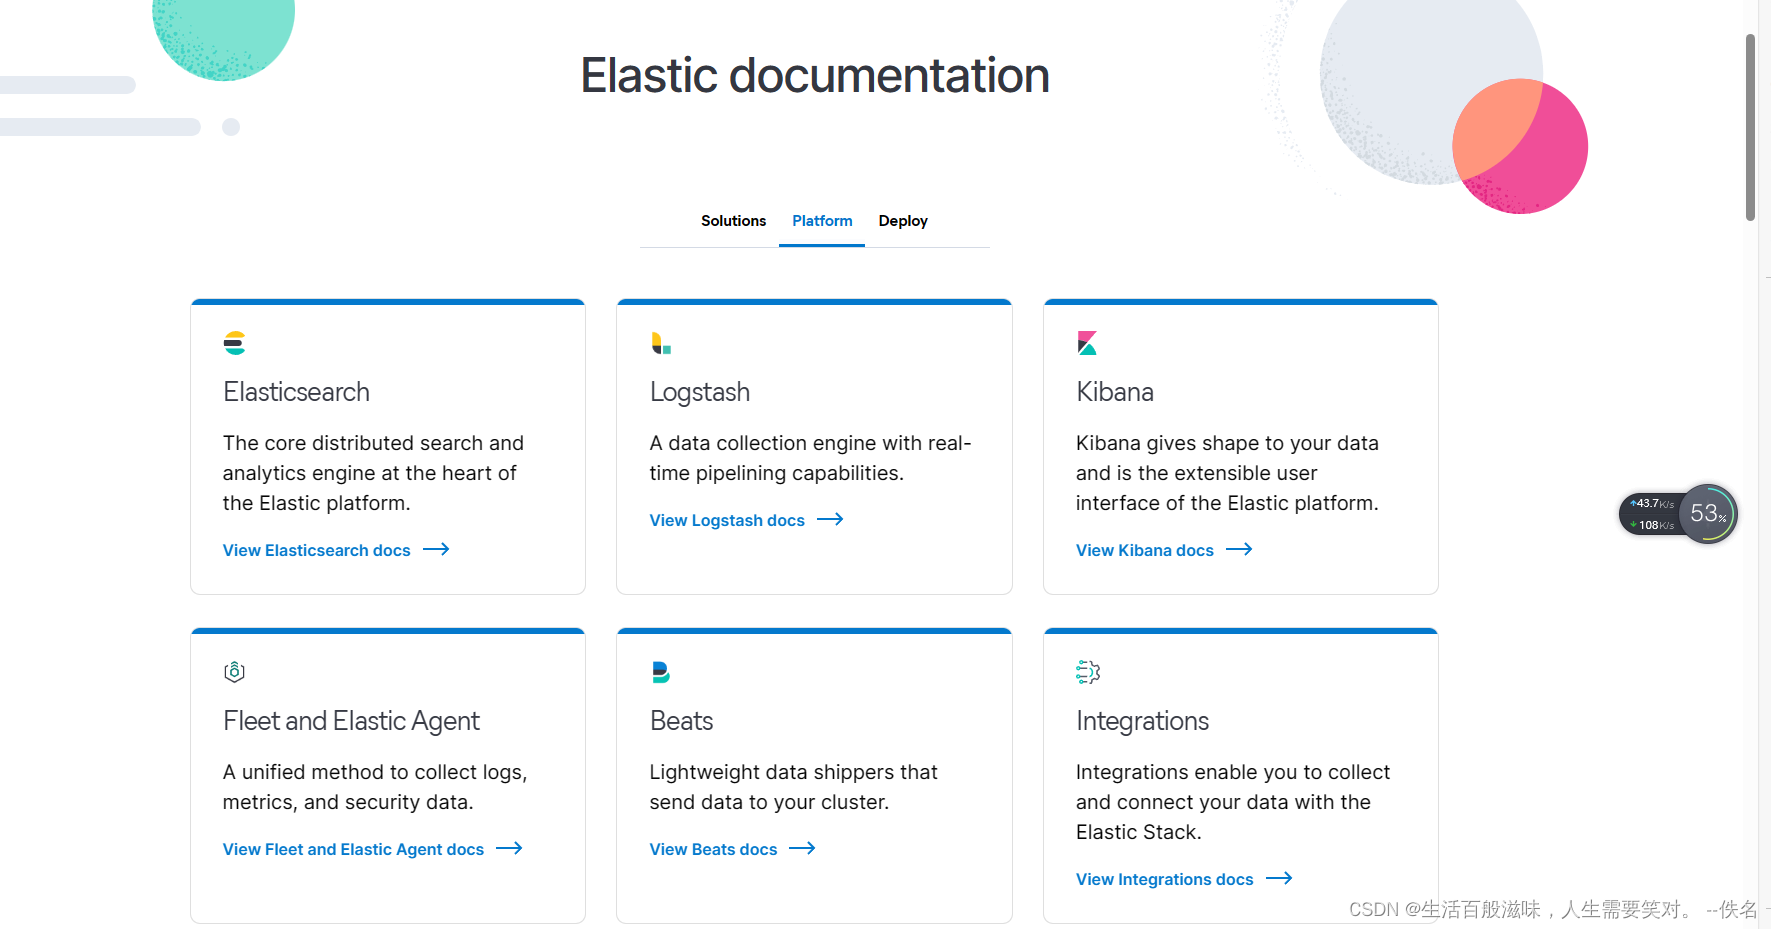Screen dimensions: 1771x929
Task: Click the Fleet and Elastic Agent heading
Action: click(x=351, y=721)
